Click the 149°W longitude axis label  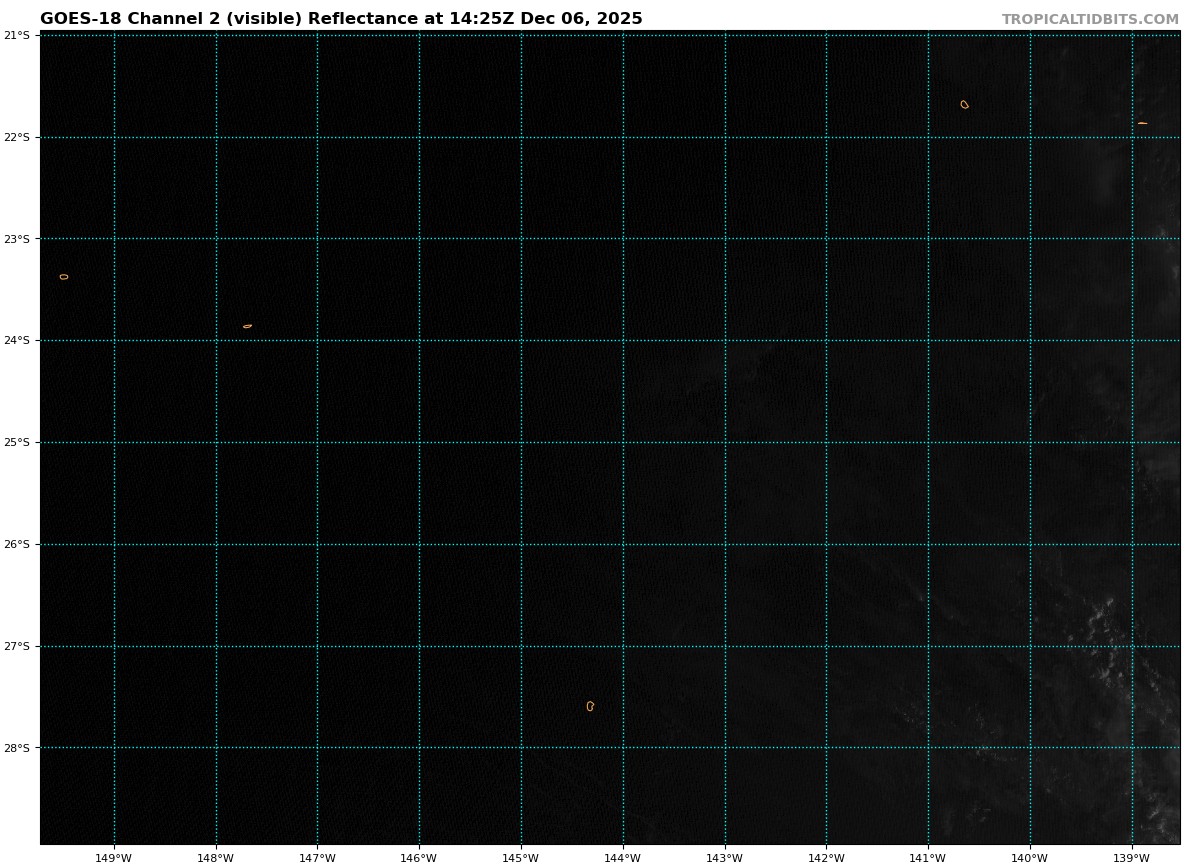click(113, 858)
